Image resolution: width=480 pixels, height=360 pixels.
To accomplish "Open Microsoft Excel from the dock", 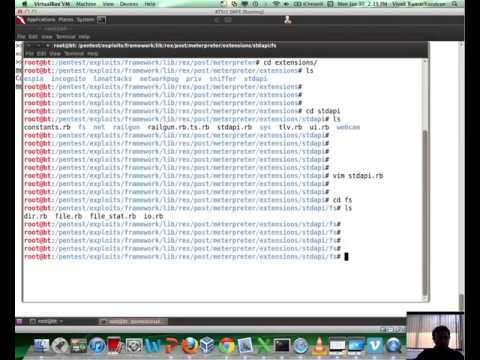I will (264, 346).
